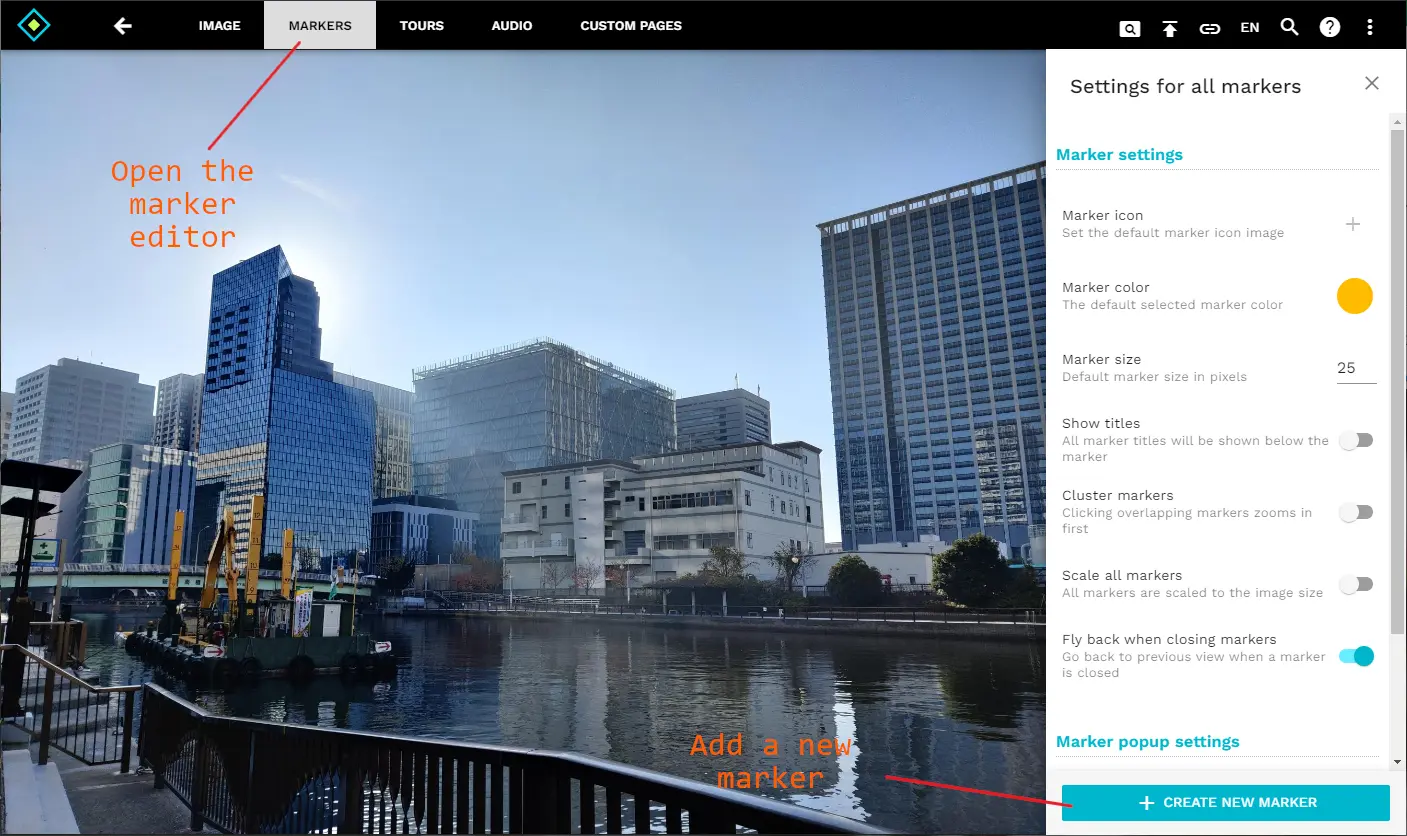Click the yellow Marker color swatch
Screen dimensions: 1407x836
point(1355,296)
